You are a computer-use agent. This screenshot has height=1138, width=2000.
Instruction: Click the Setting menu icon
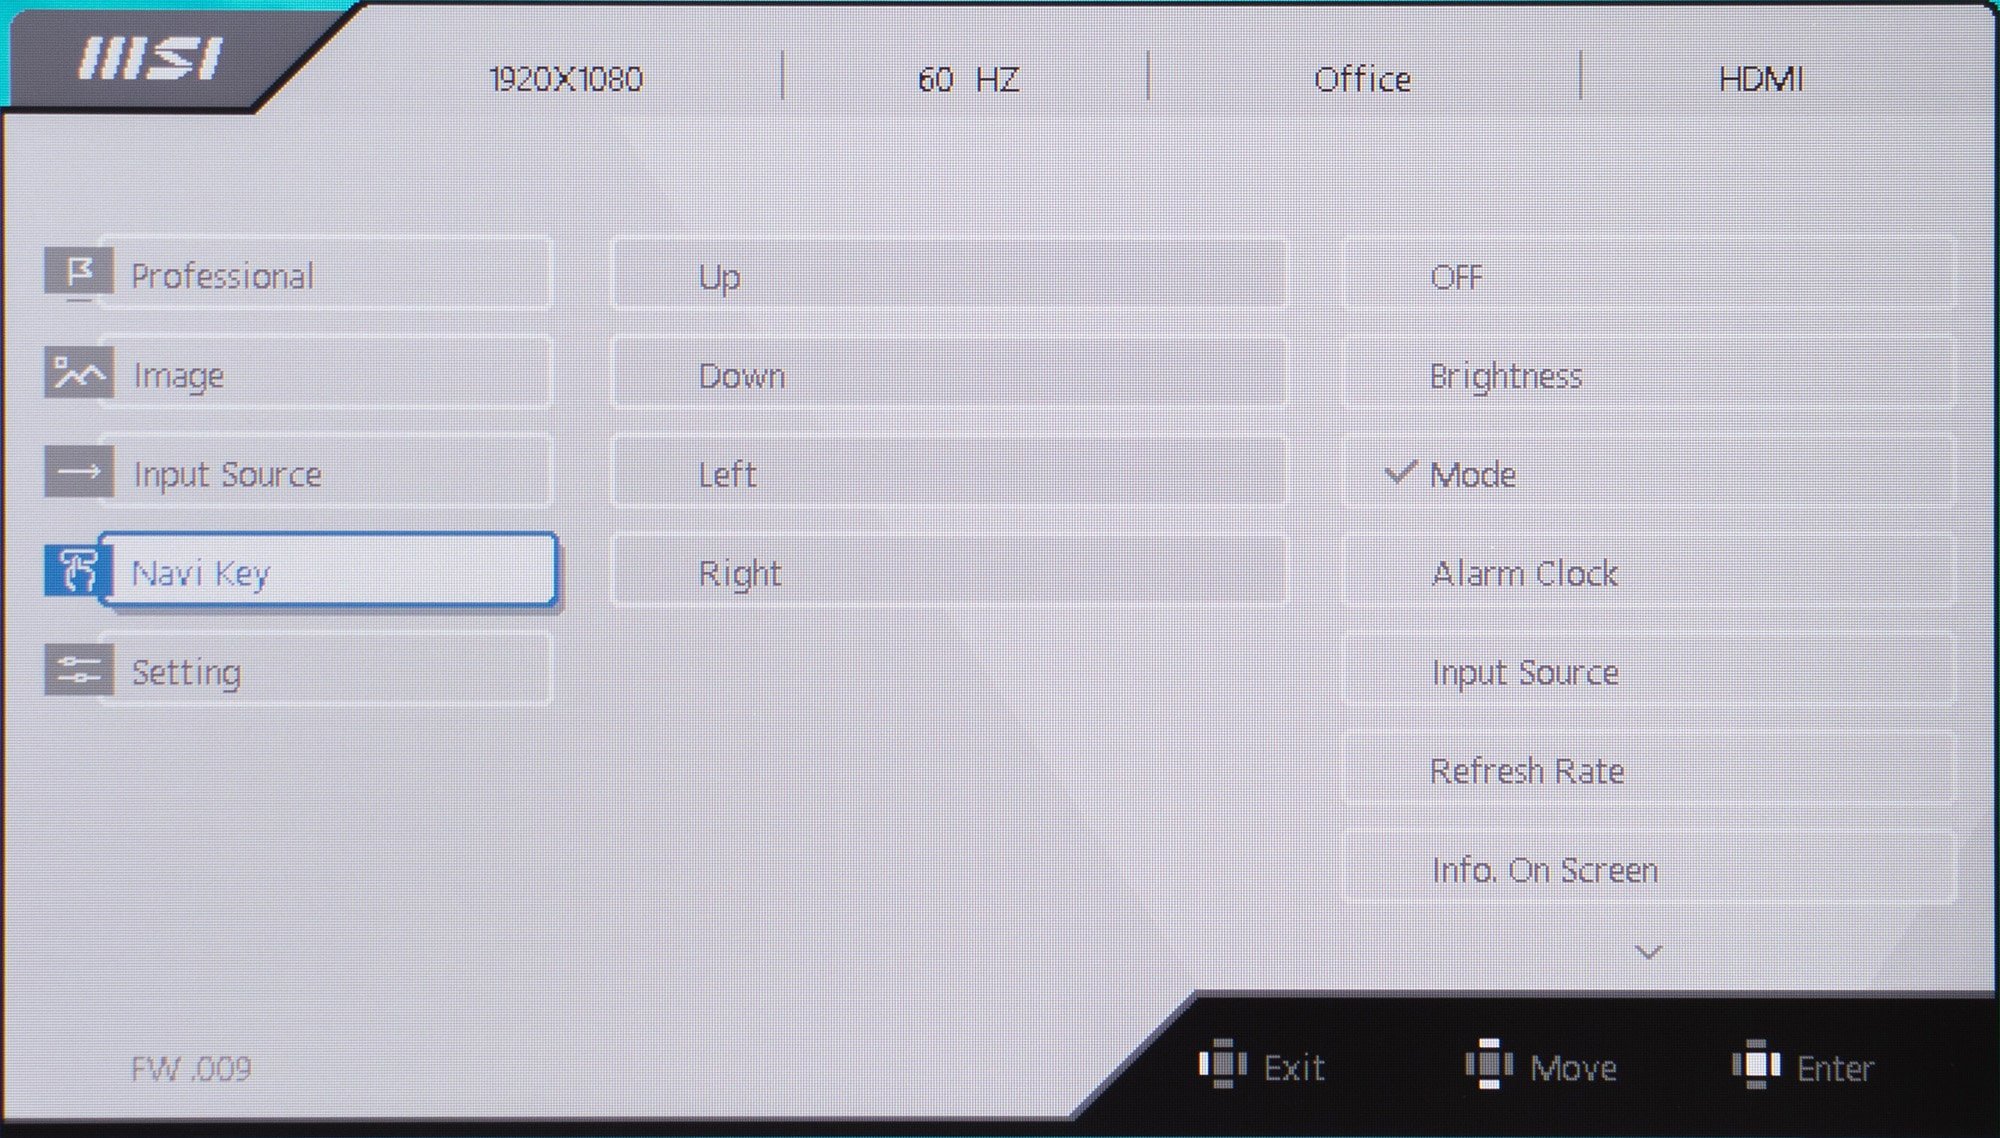click(80, 671)
